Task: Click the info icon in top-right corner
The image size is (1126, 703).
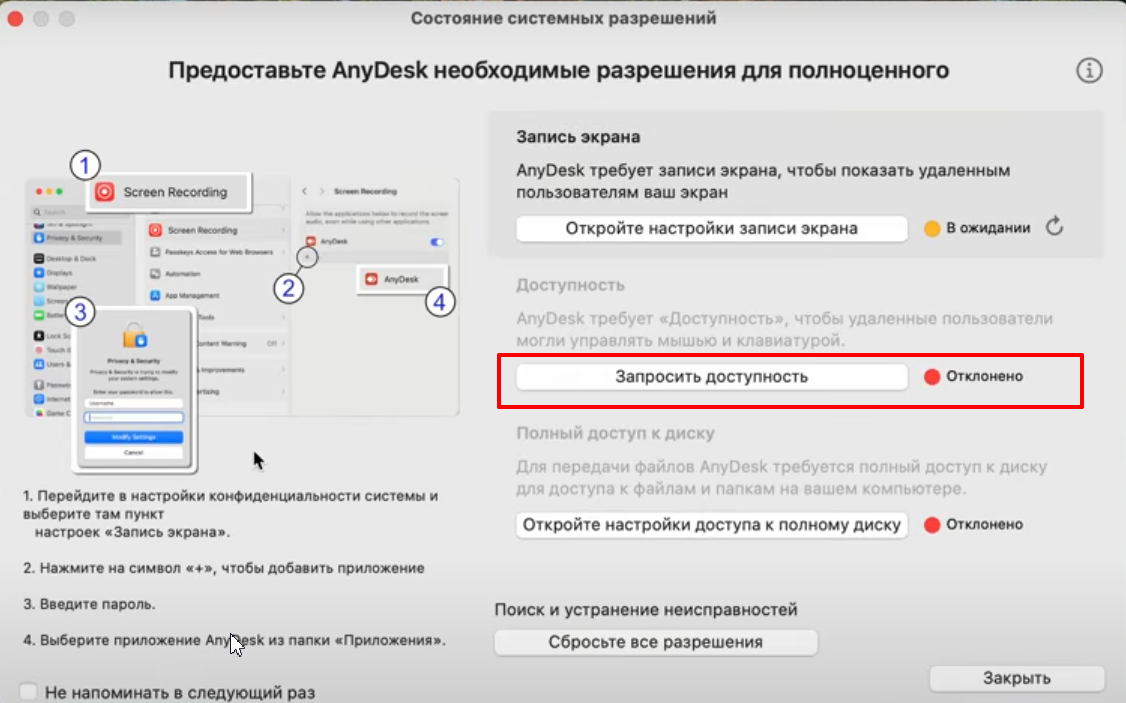Action: (1088, 70)
